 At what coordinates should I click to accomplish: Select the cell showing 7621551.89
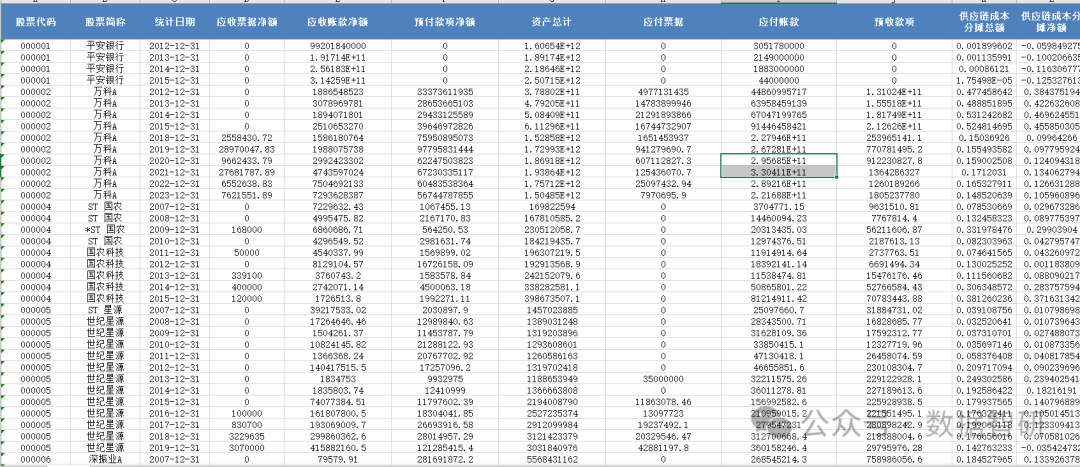[x=247, y=196]
